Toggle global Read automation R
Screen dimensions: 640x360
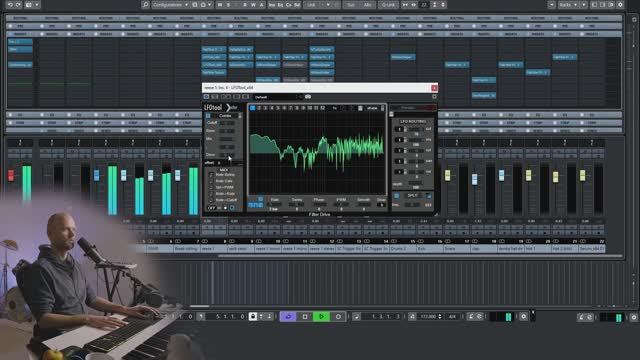click(245, 5)
